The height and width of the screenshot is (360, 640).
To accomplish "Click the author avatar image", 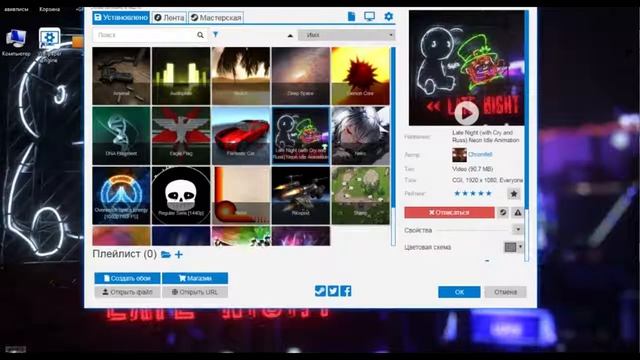I will (459, 155).
